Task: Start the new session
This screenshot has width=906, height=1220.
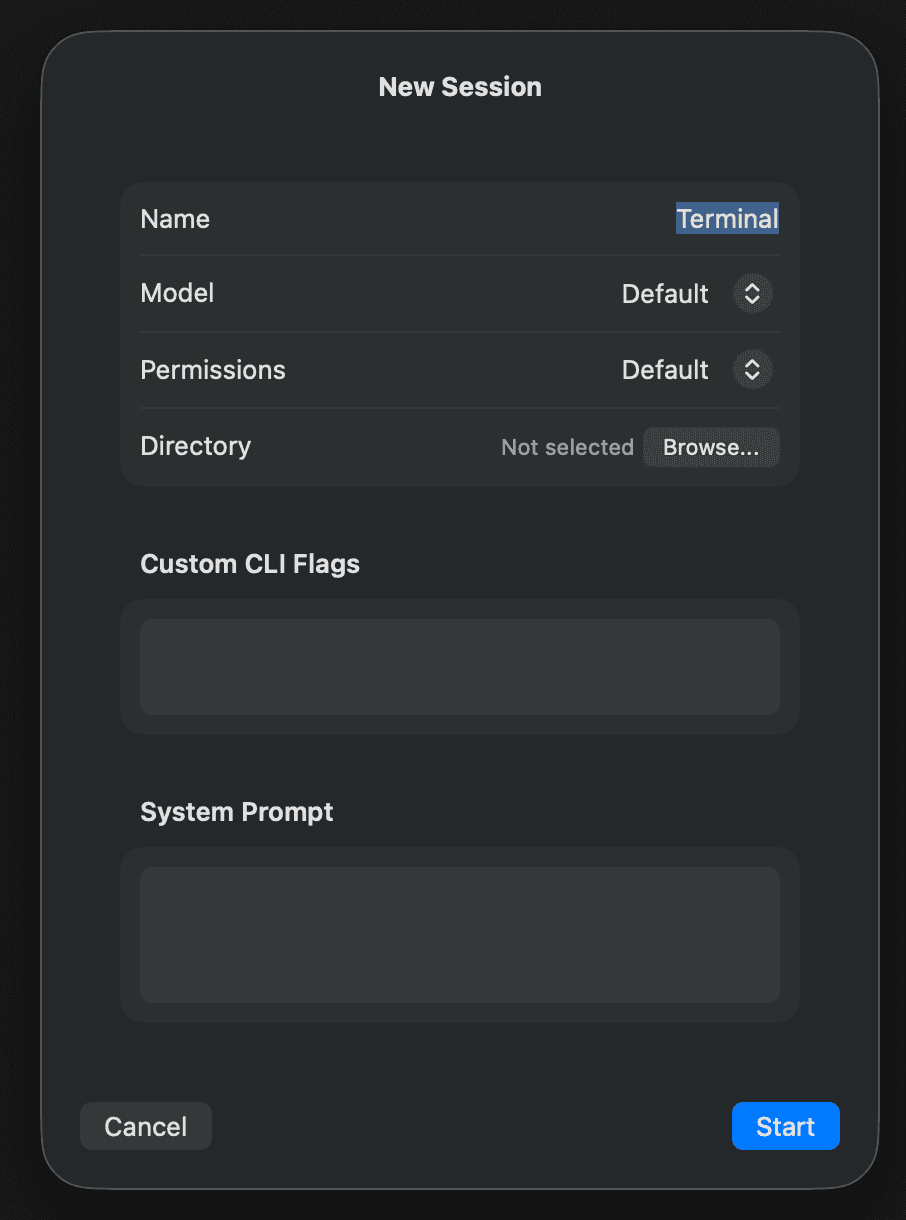Action: point(785,1127)
